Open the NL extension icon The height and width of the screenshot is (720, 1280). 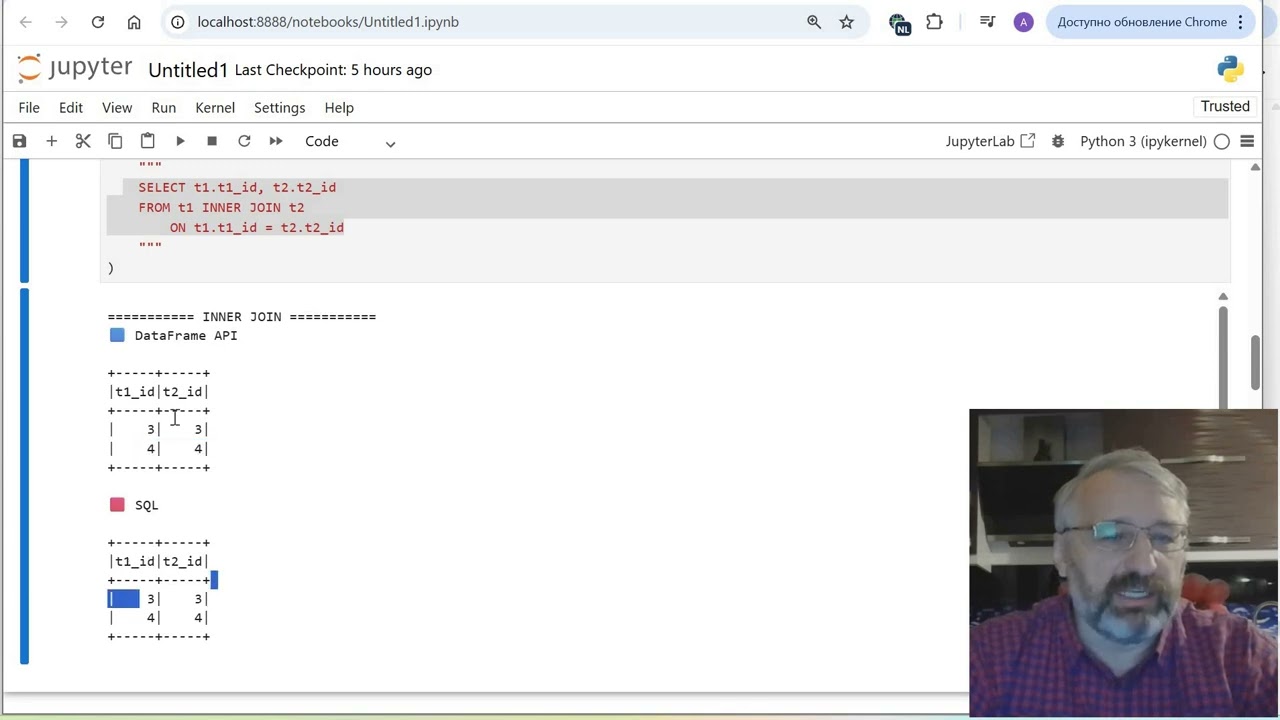point(899,22)
